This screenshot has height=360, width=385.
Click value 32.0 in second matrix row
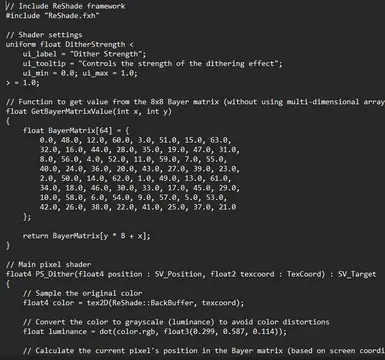pos(48,150)
